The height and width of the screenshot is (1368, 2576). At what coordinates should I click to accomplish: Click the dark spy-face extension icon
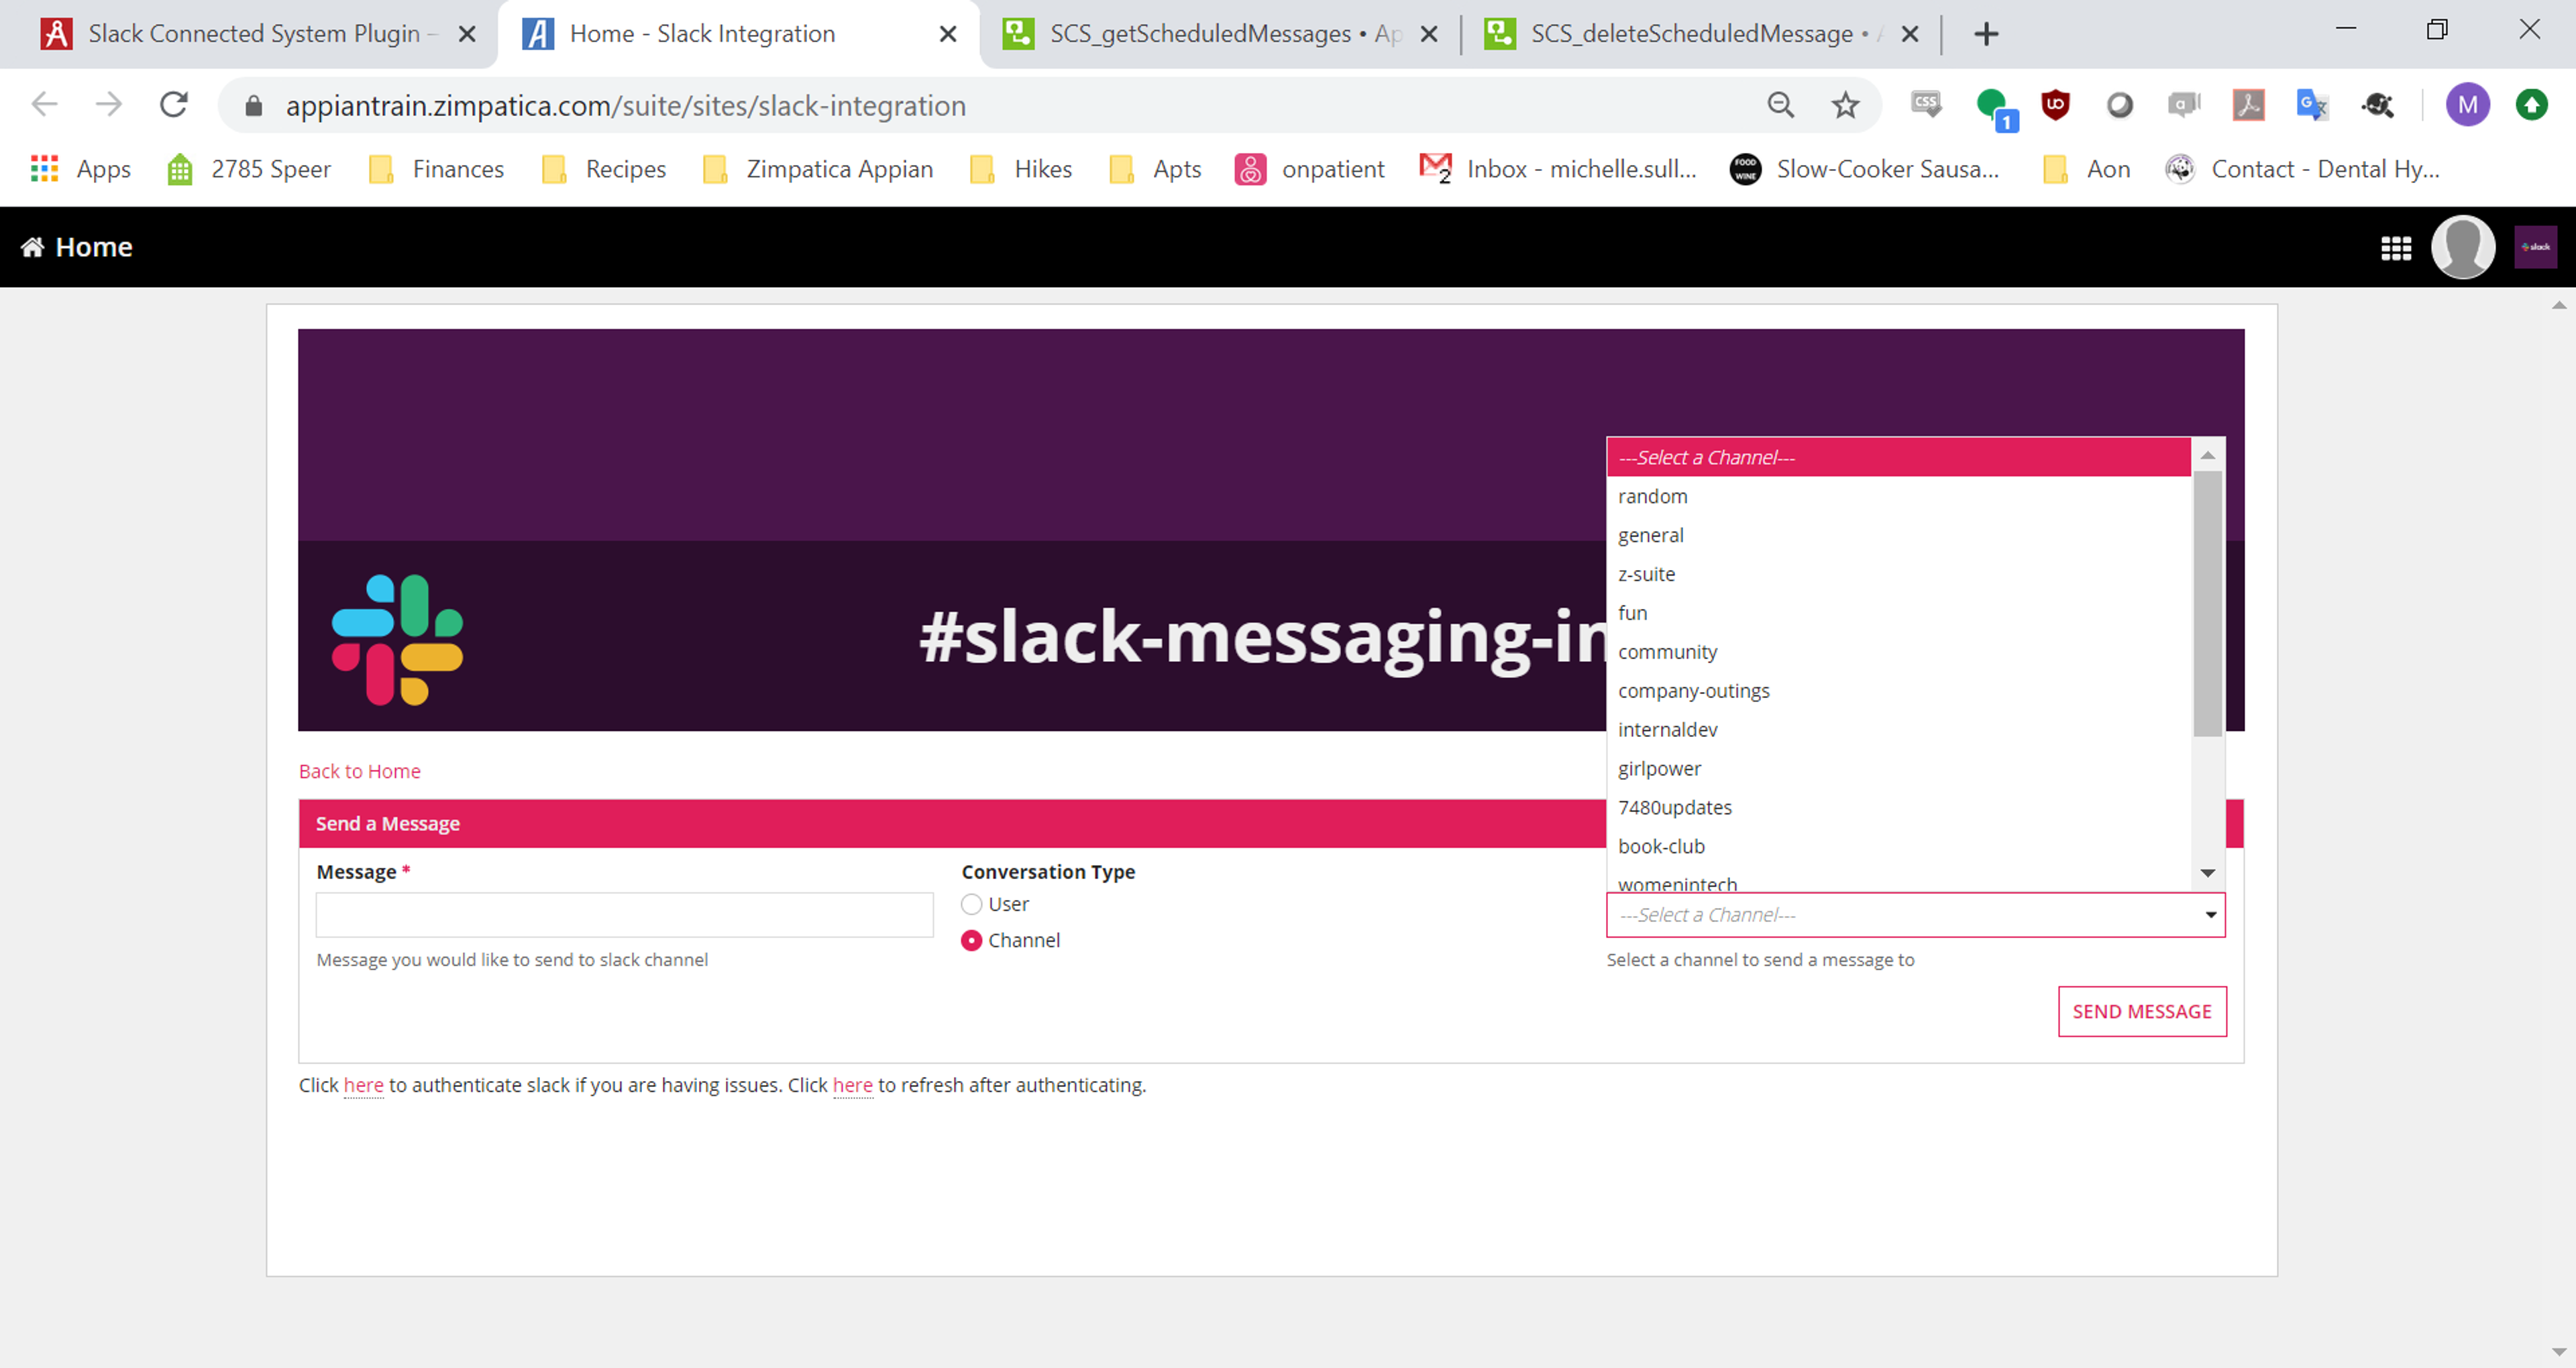[x=2378, y=105]
